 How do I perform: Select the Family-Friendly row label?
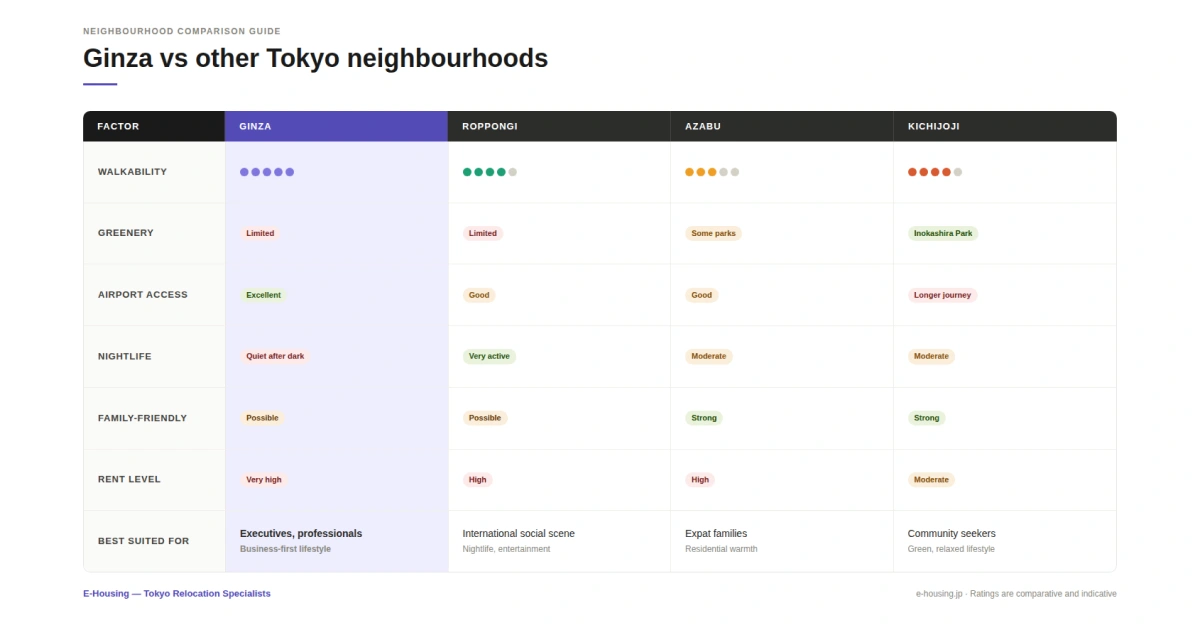point(142,418)
